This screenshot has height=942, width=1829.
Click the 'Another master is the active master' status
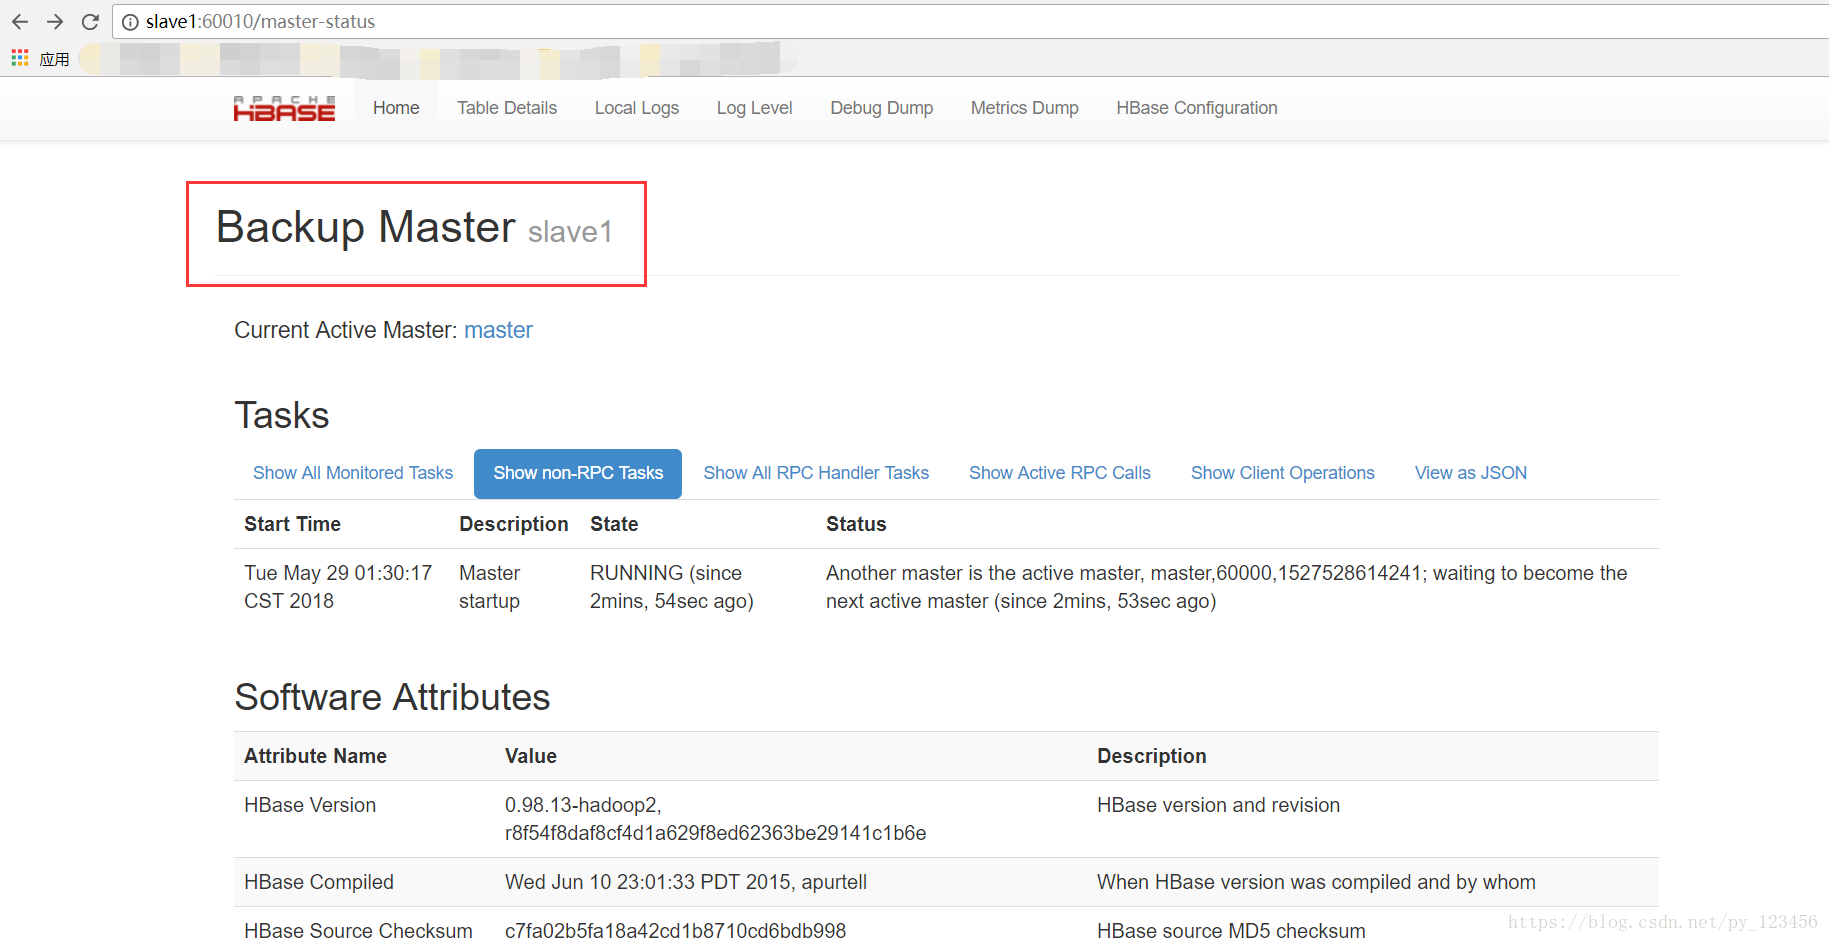click(1227, 587)
